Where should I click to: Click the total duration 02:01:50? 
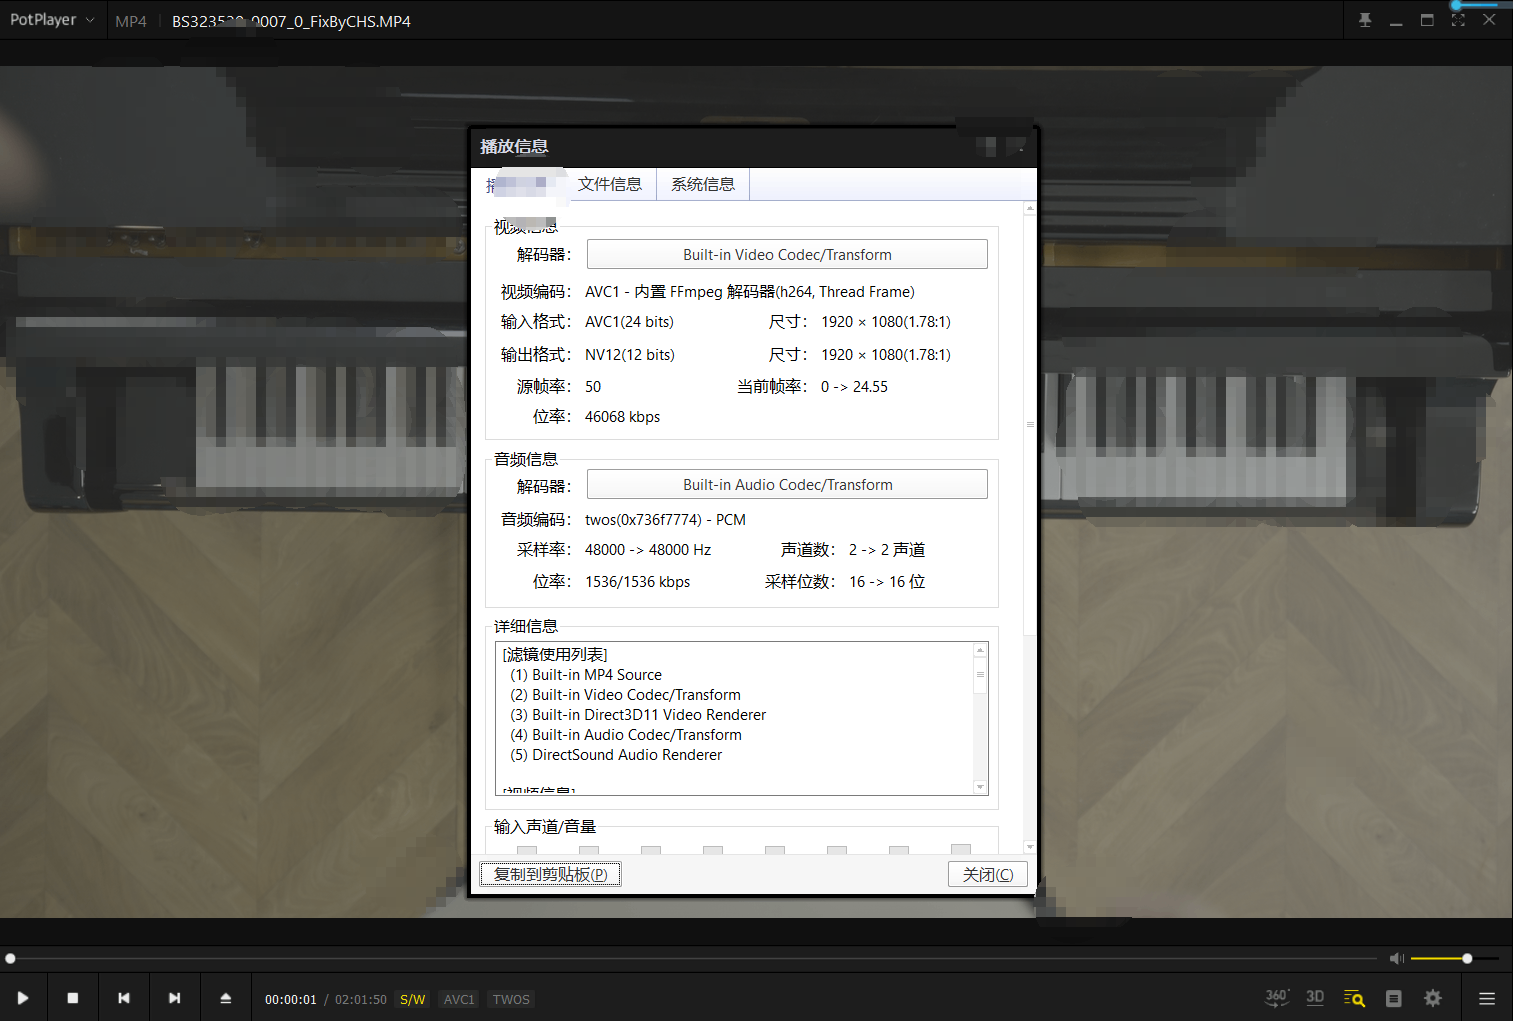click(361, 999)
